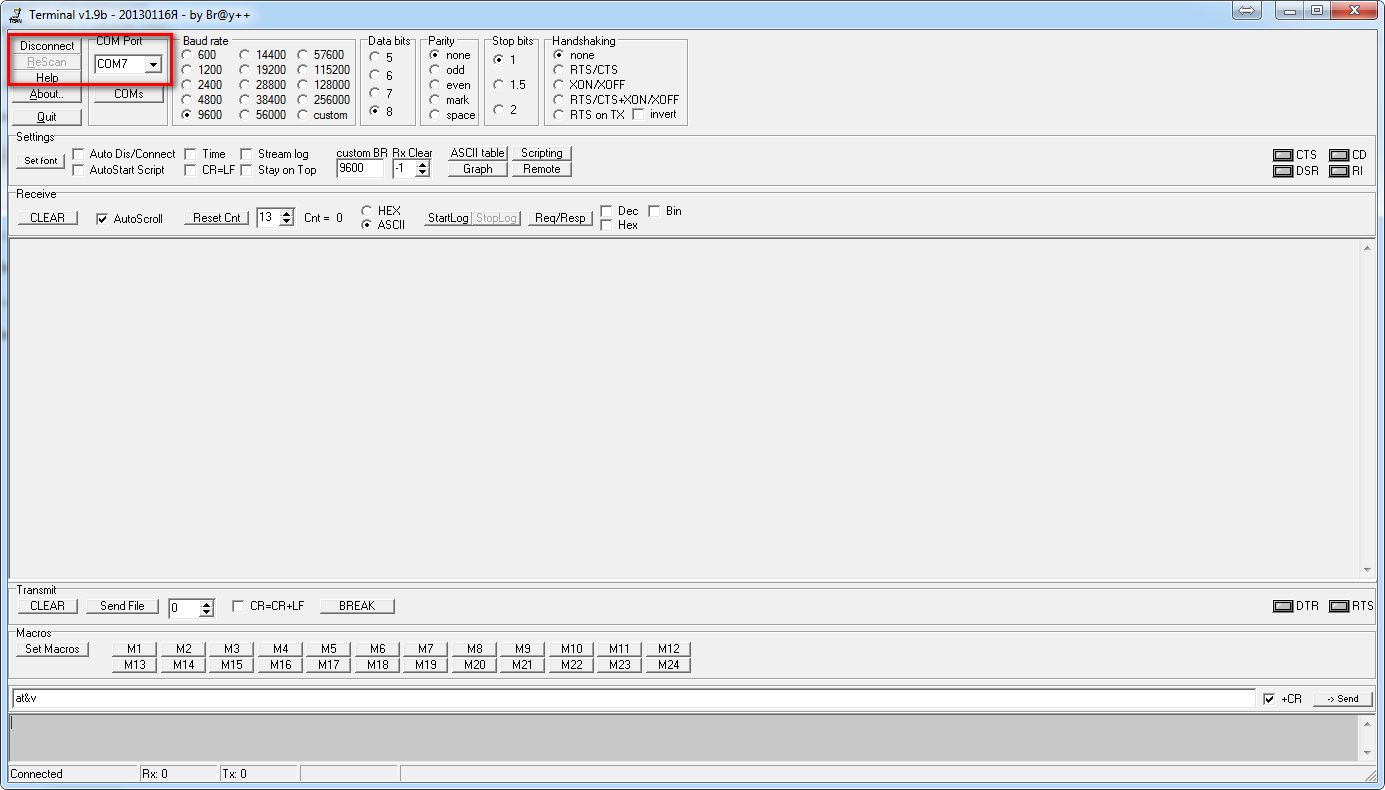
Task: Decrease the Reset Cnt spinner value
Action: coord(287,222)
